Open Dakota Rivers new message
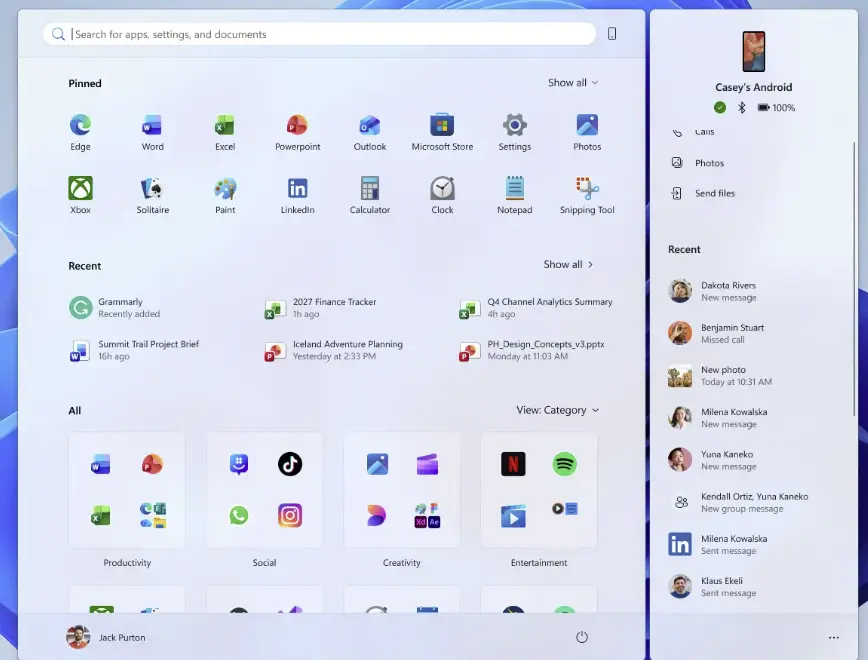 click(x=712, y=291)
